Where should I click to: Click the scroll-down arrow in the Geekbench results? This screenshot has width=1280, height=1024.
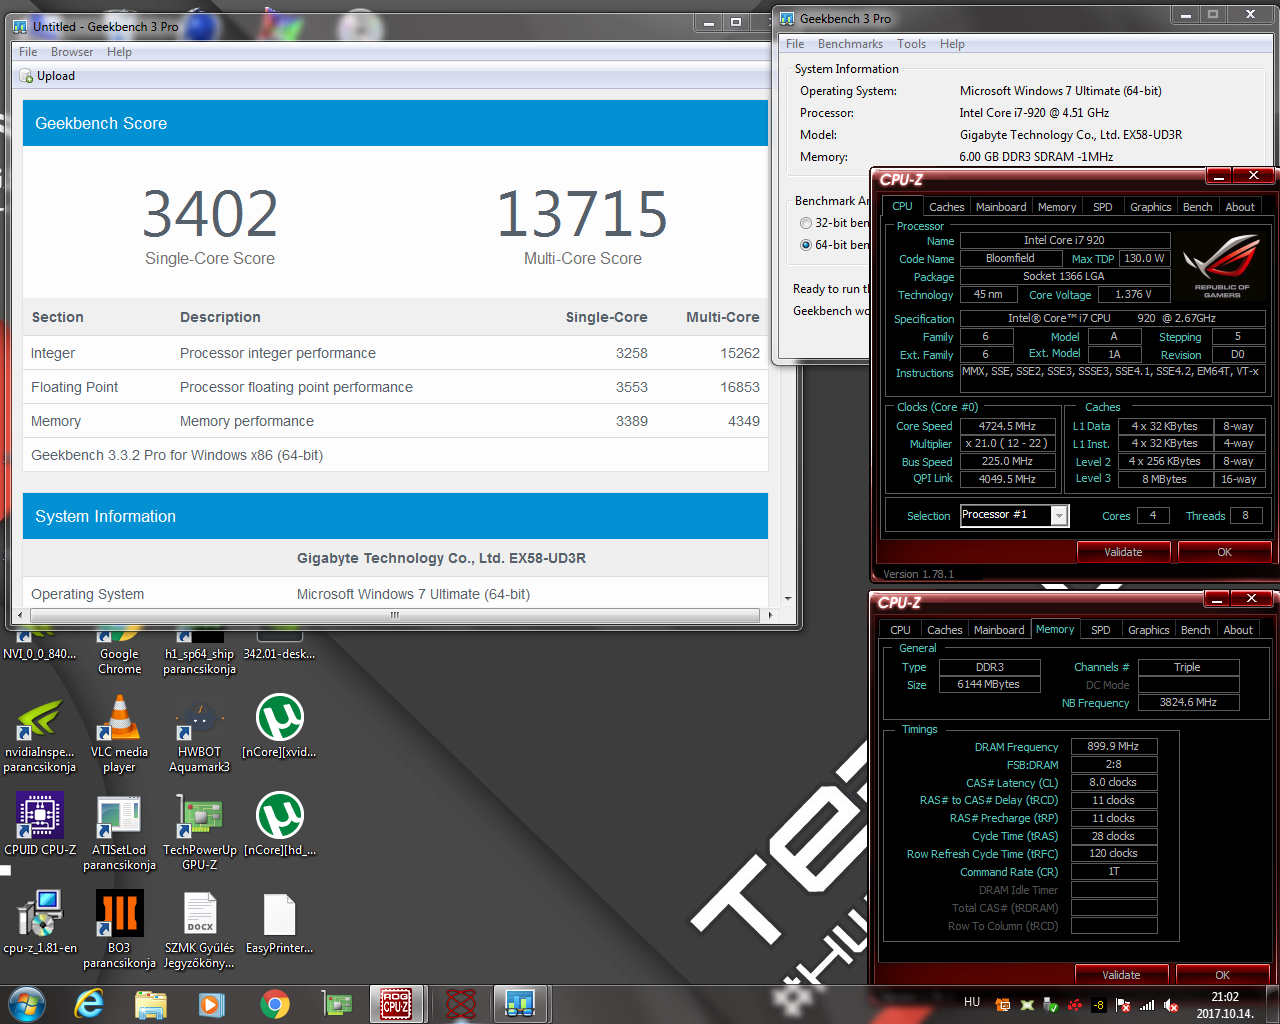point(788,598)
